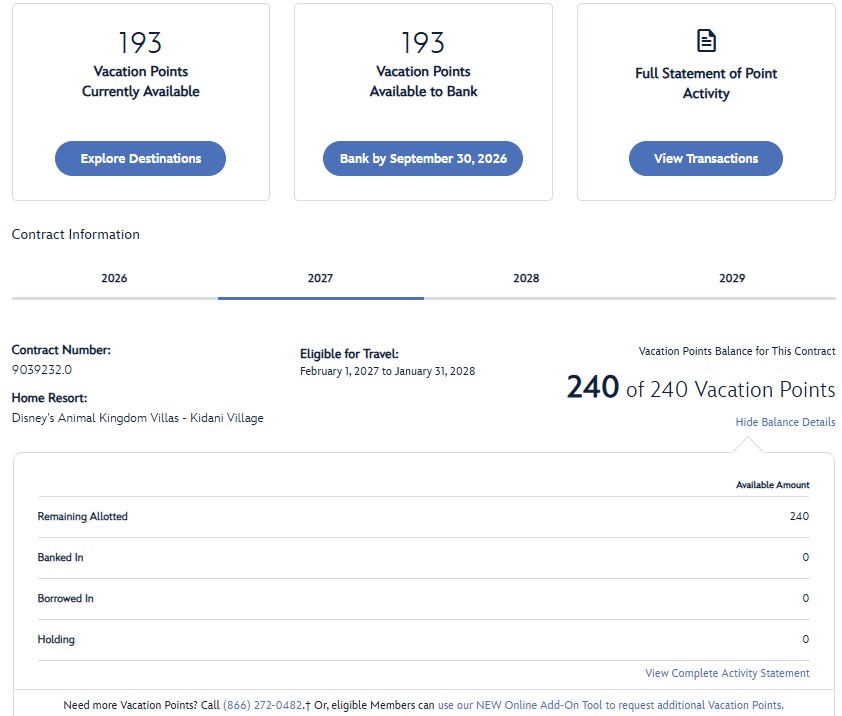Go to the 2029 tab

click(x=731, y=278)
